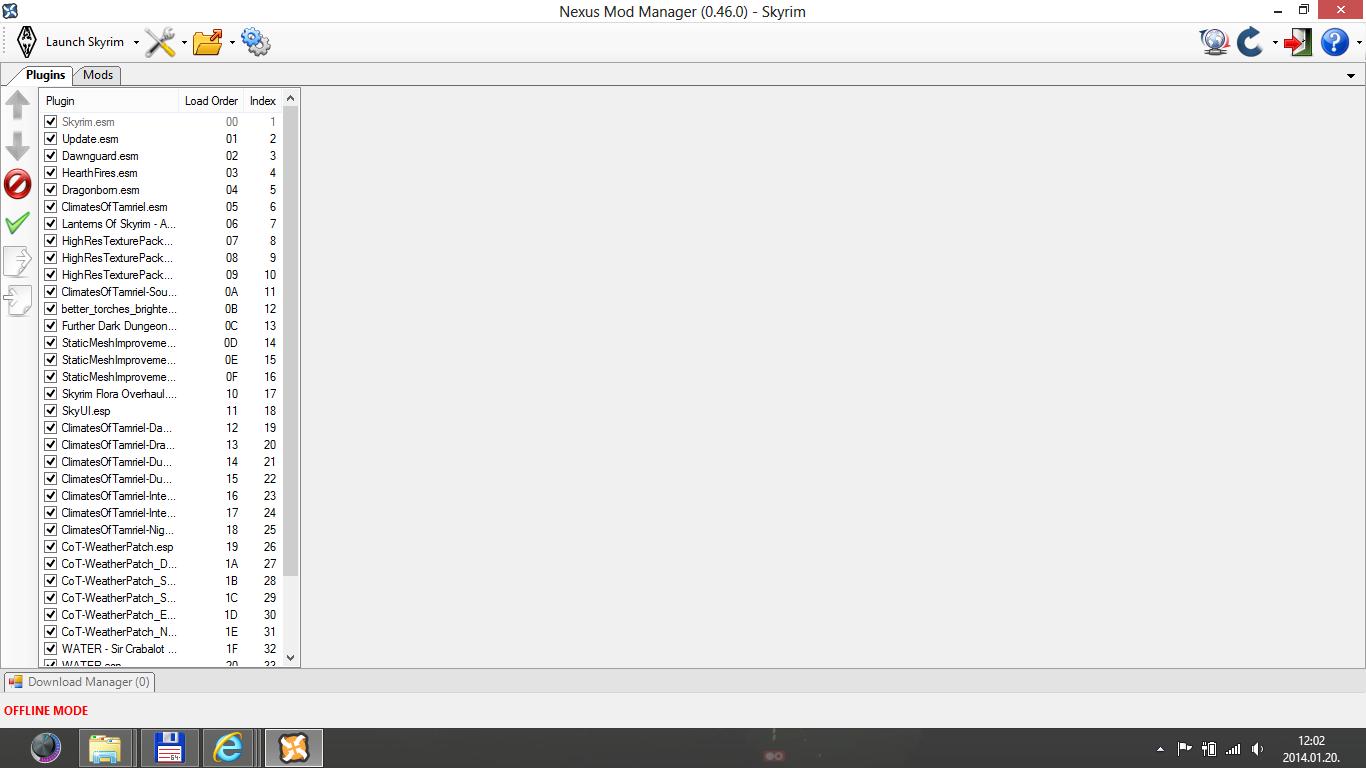Disable all plugins with red icon
Screen dimensions: 1366x768
[x=18, y=184]
